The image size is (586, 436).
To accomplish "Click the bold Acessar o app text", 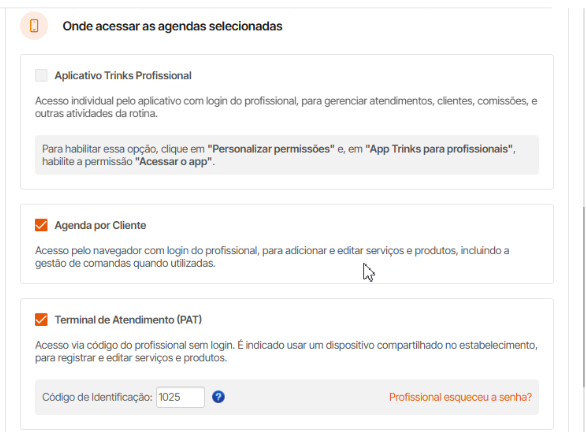I will tap(174, 162).
